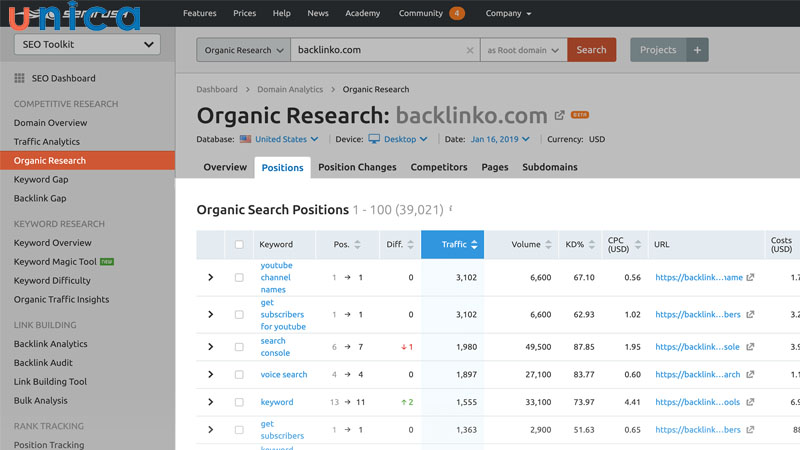
Task: Click the Domain Analytics breadcrumb
Action: pyautogui.click(x=290, y=89)
